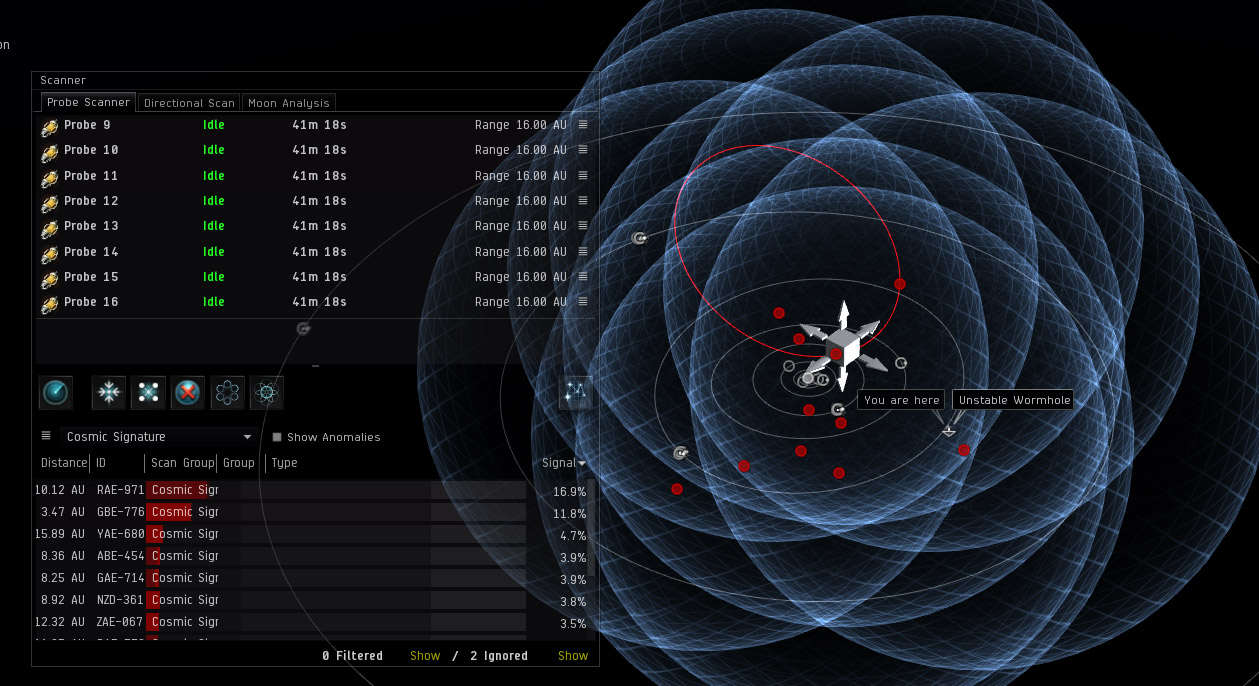Select the YAE-680 signature row
1259x686 pixels.
coord(311,534)
